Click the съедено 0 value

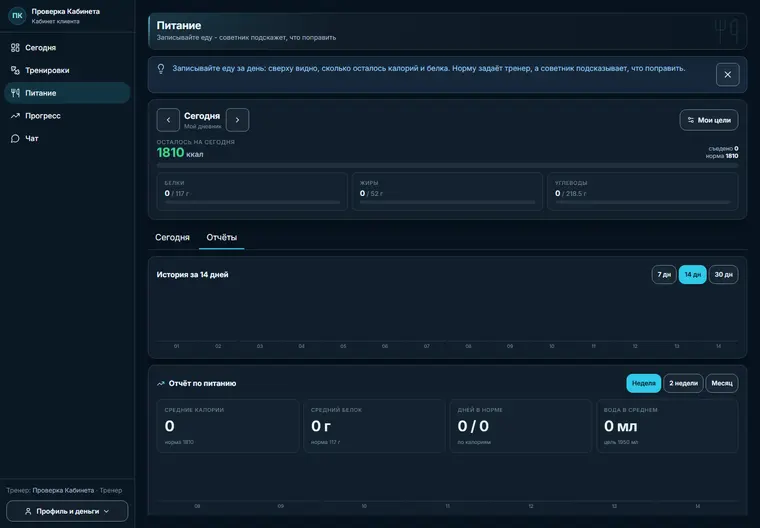(723, 148)
